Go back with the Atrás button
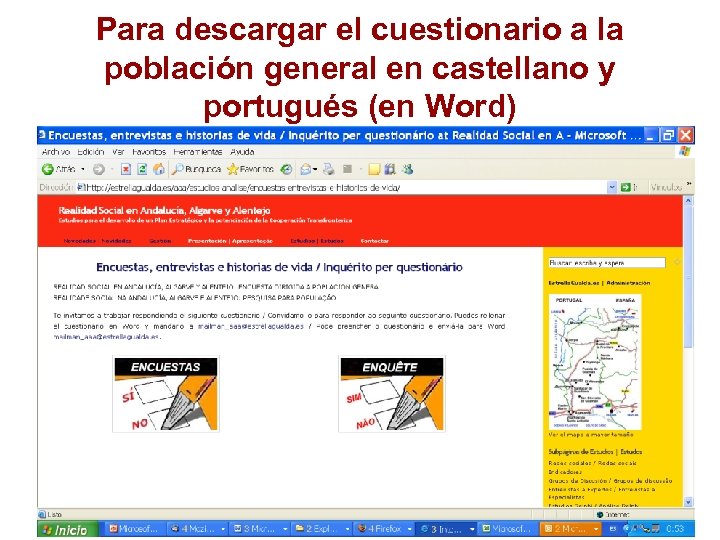720x540 pixels. pyautogui.click(x=58, y=169)
